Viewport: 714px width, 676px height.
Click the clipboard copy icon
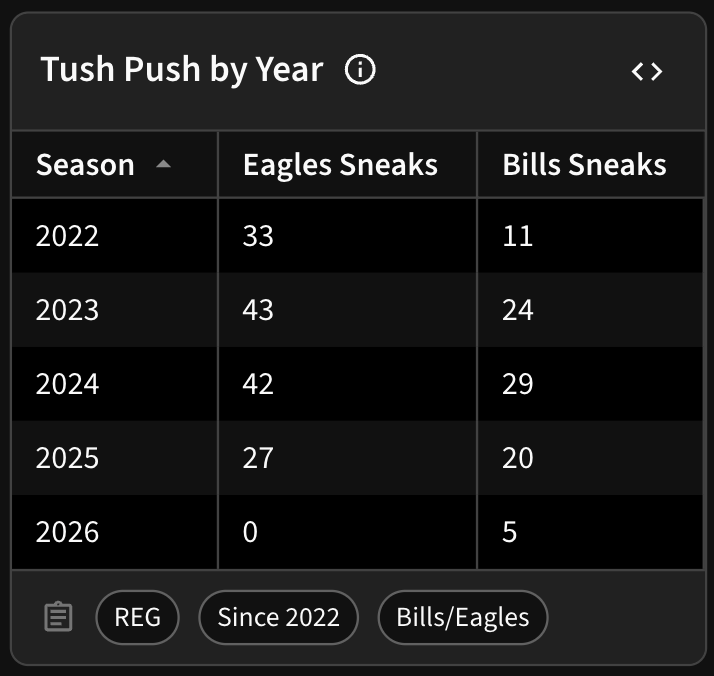tap(58, 617)
